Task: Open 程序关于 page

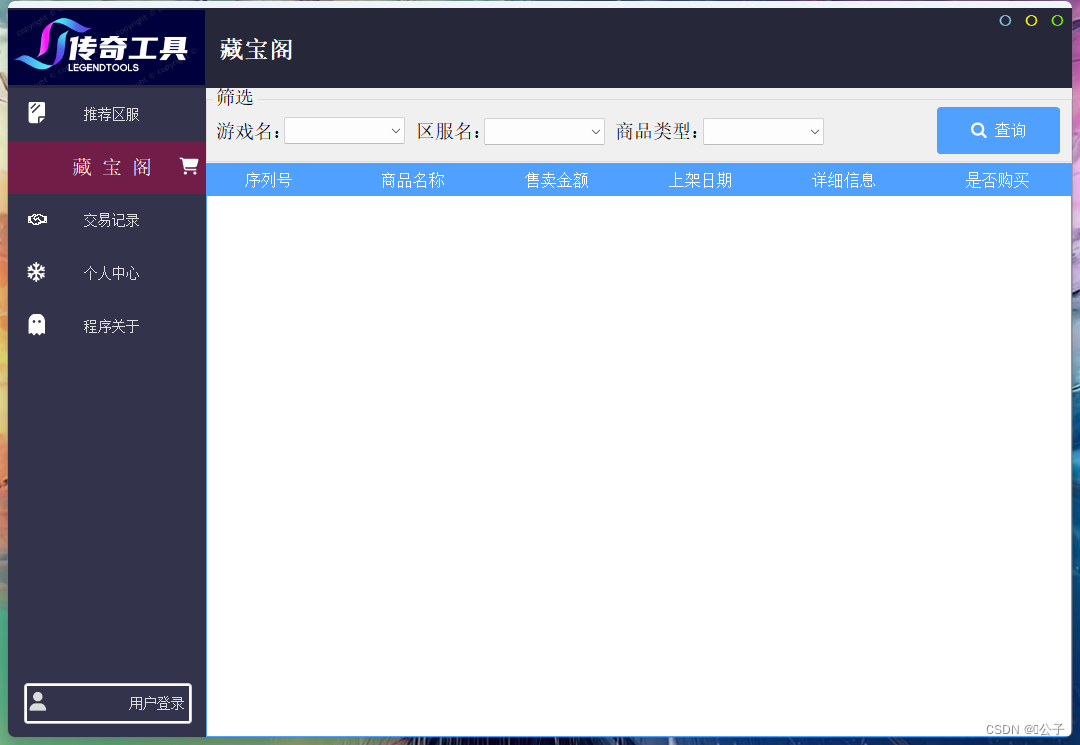Action: point(110,325)
